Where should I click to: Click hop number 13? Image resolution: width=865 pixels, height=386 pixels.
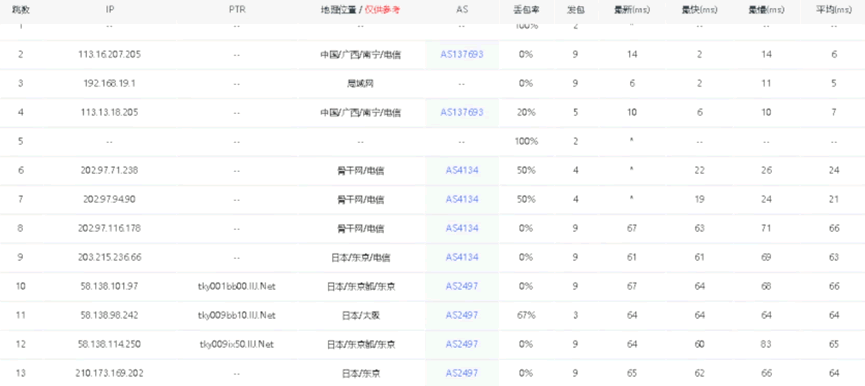pyautogui.click(x=20, y=373)
